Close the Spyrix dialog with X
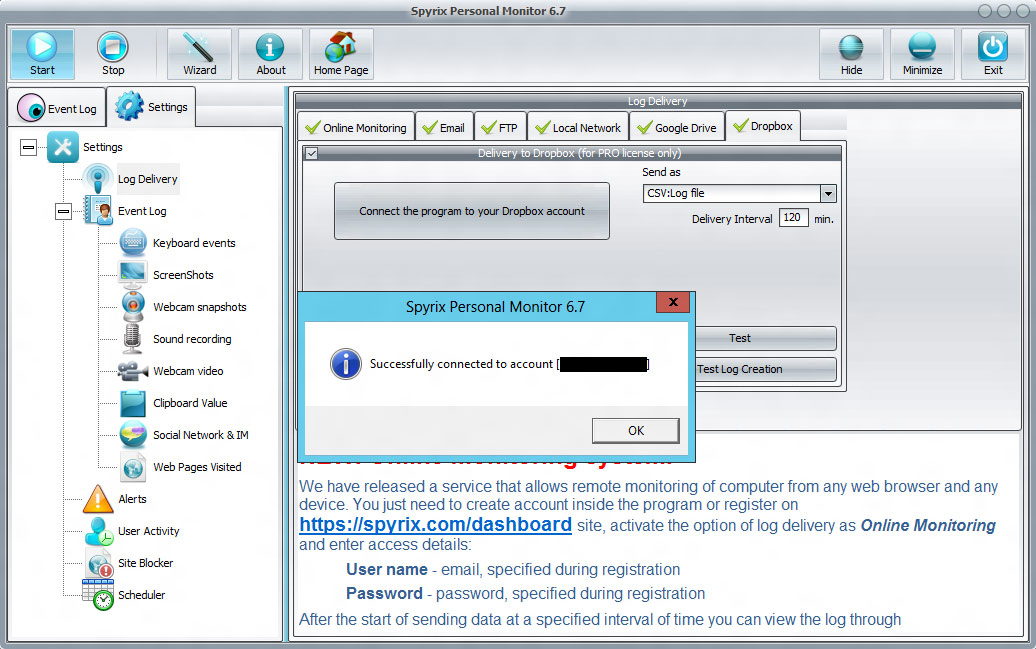This screenshot has height=649, width=1036. pyautogui.click(x=673, y=302)
